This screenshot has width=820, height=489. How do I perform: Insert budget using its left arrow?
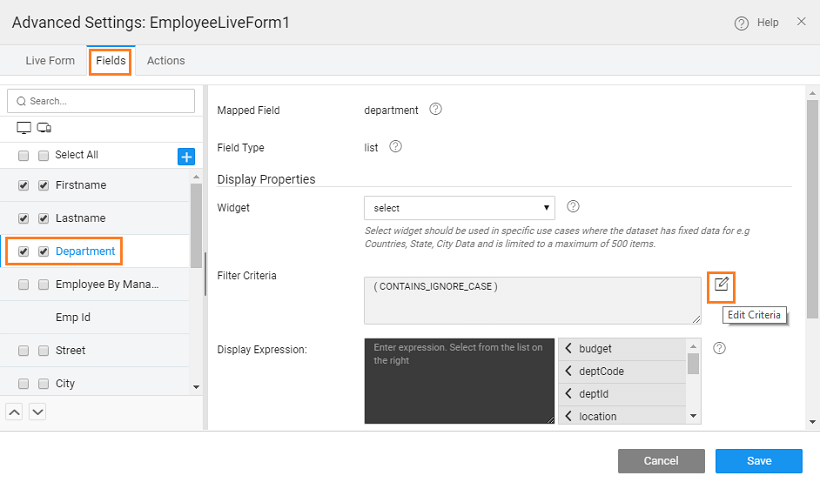[x=568, y=349]
